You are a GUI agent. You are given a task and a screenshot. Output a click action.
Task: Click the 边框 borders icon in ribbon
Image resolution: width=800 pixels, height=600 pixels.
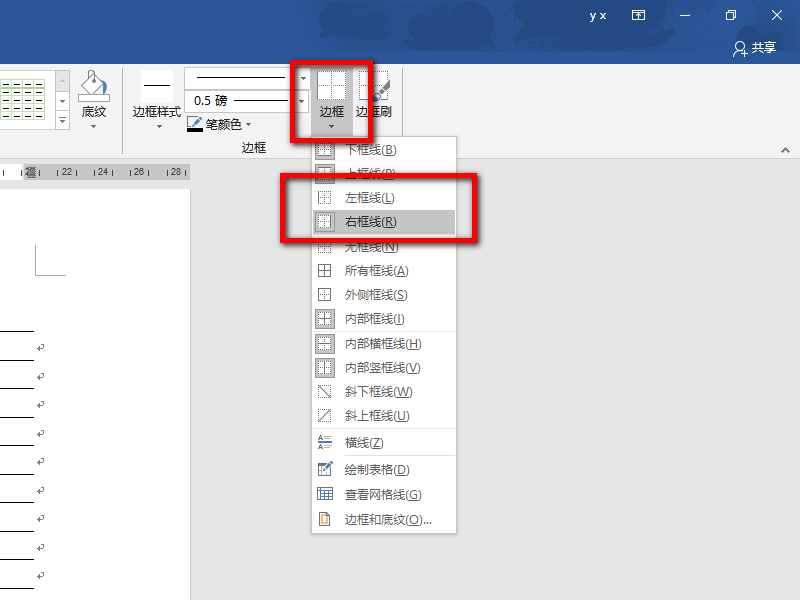click(332, 85)
